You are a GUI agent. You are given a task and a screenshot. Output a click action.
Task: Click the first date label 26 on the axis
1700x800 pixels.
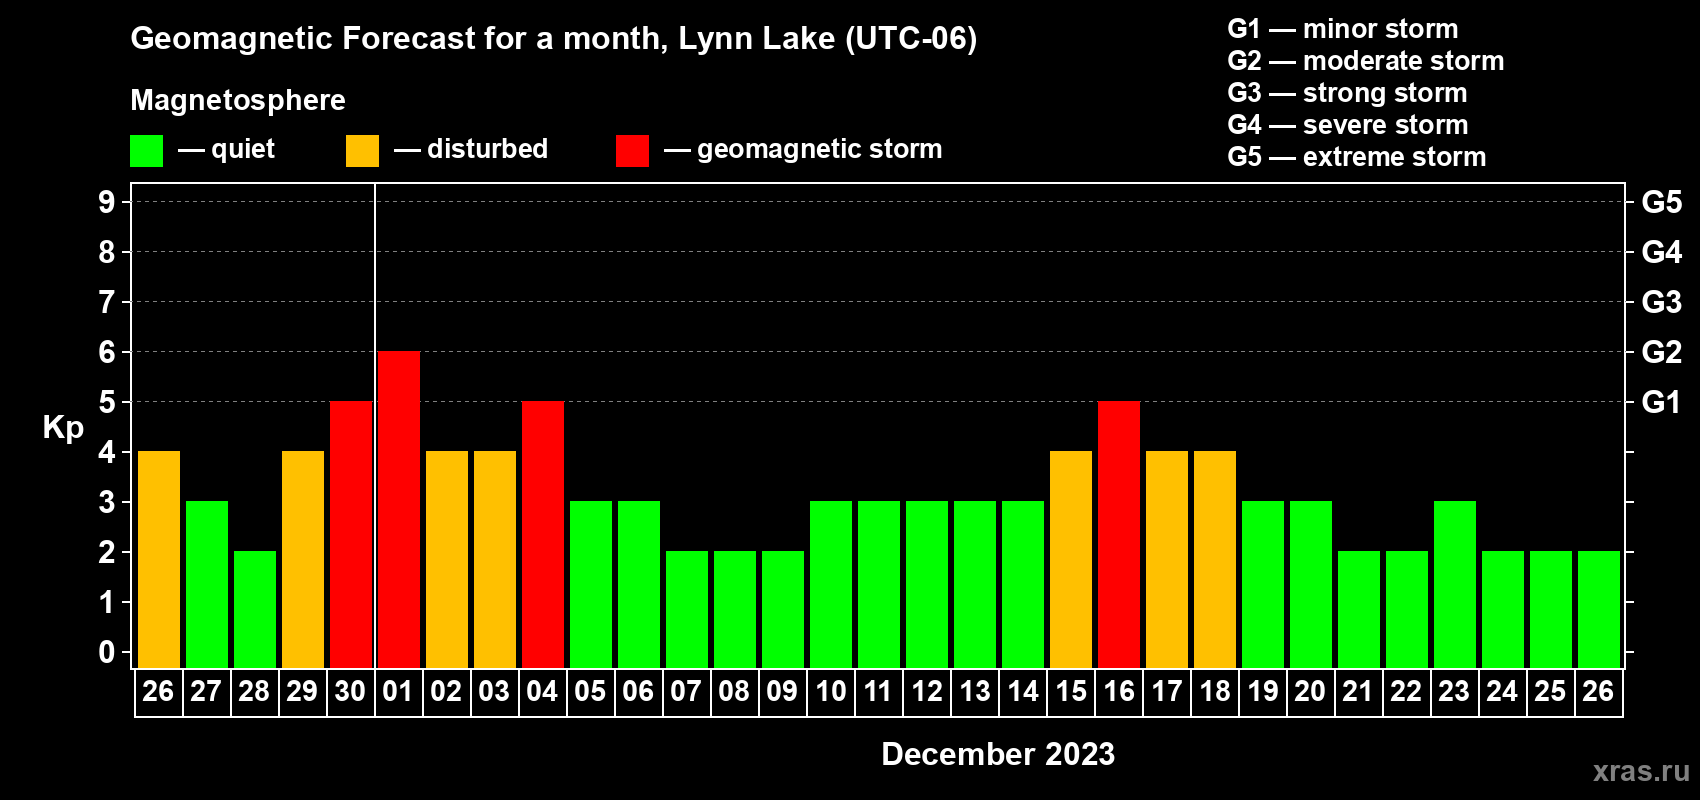tap(158, 691)
